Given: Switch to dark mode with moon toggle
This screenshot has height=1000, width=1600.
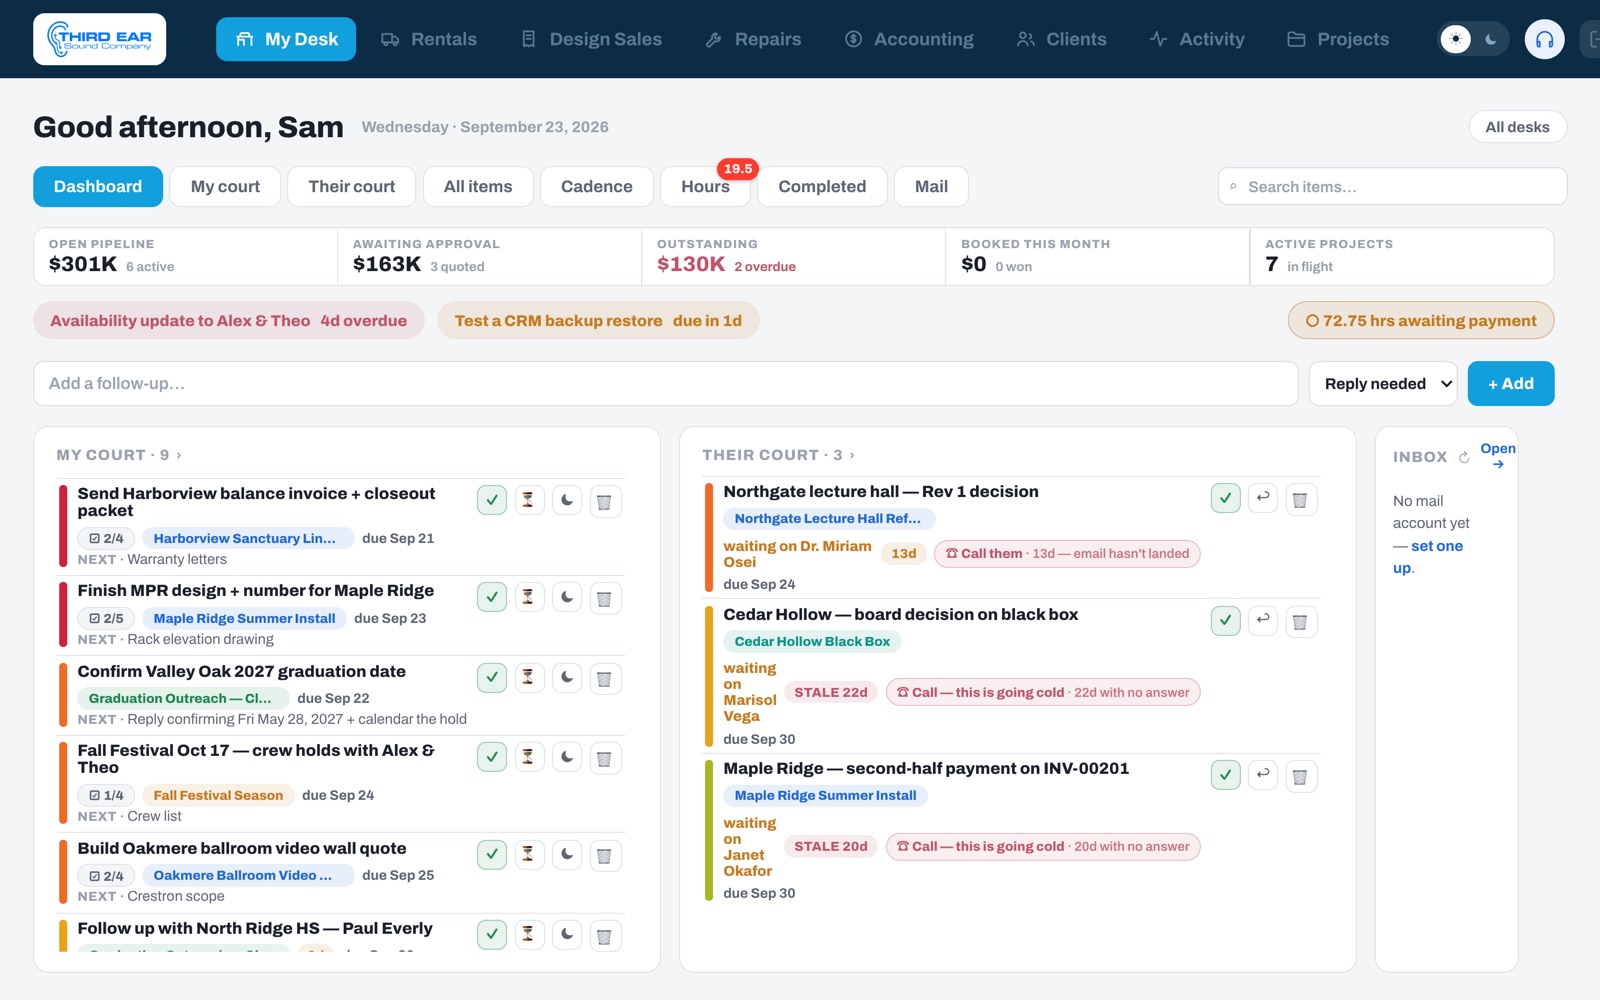Looking at the screenshot, I should click(1491, 39).
